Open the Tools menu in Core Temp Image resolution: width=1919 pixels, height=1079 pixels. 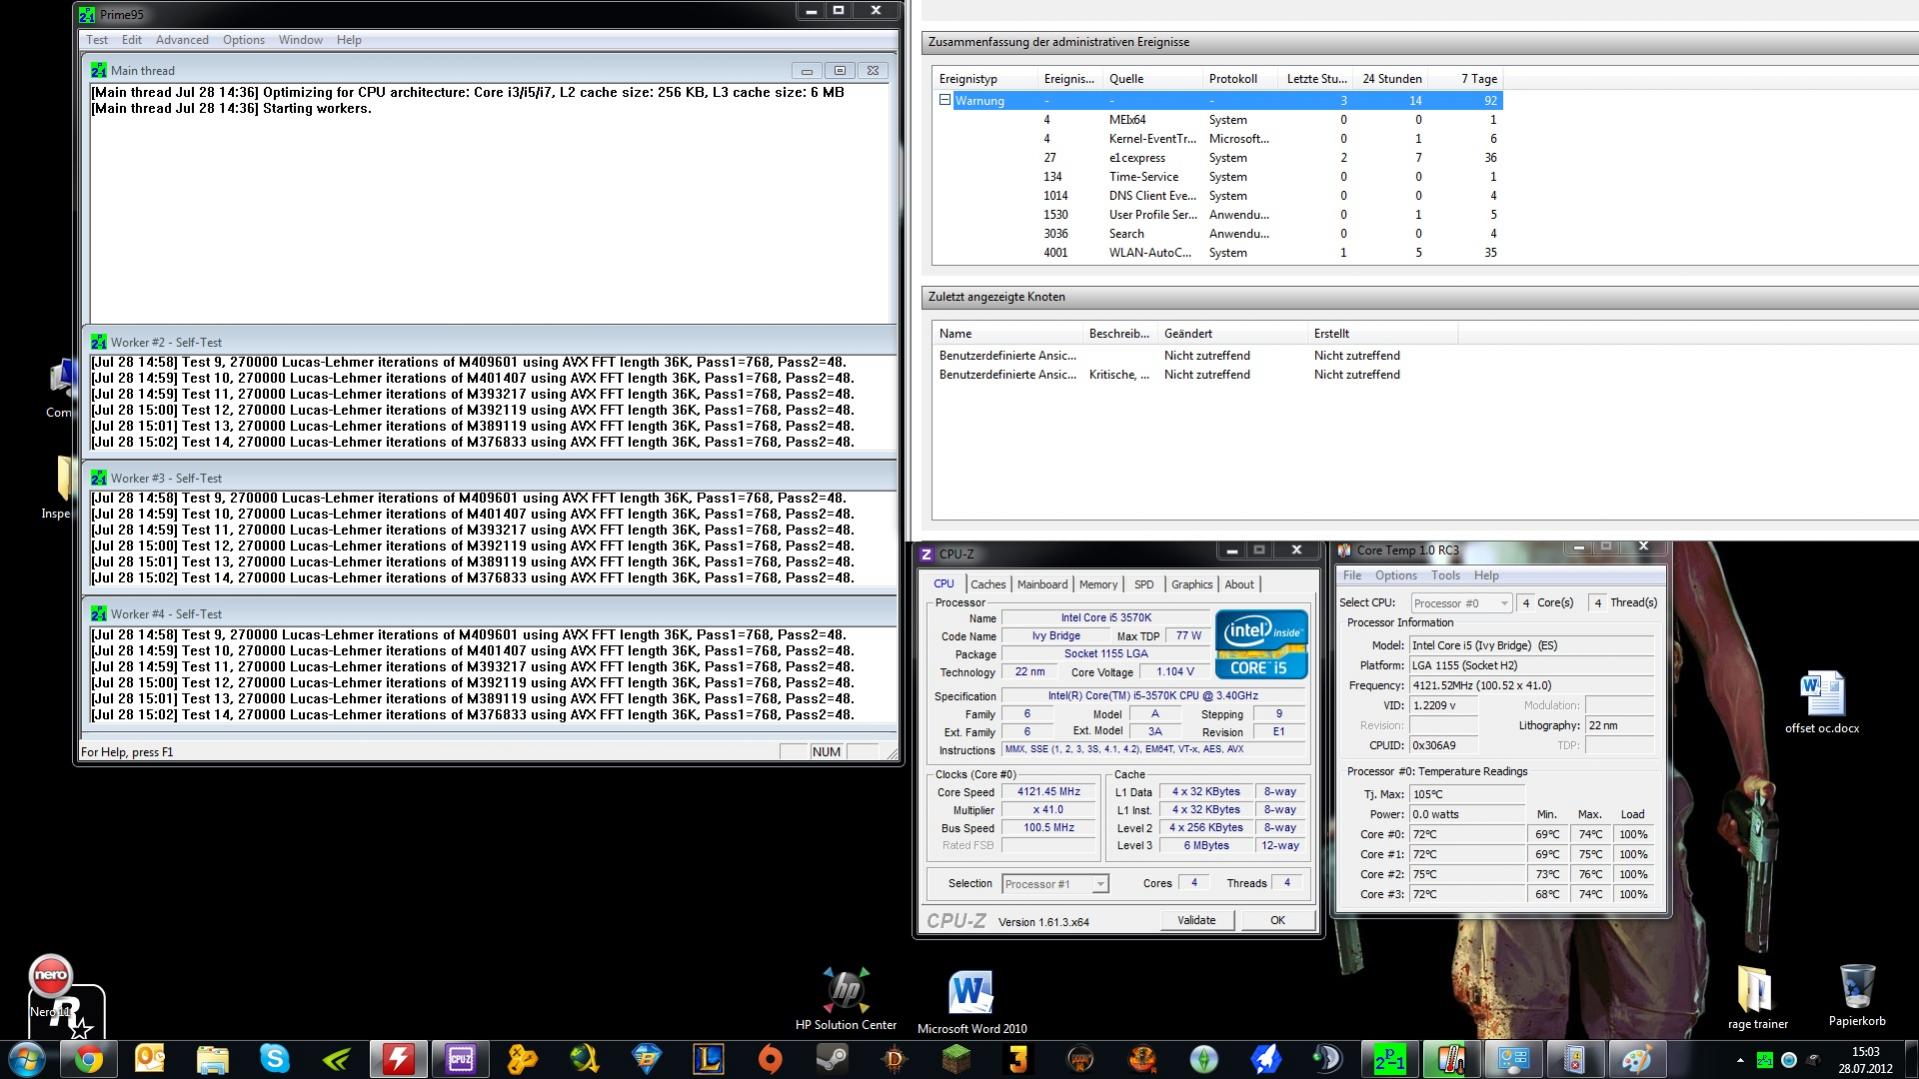click(x=1445, y=576)
